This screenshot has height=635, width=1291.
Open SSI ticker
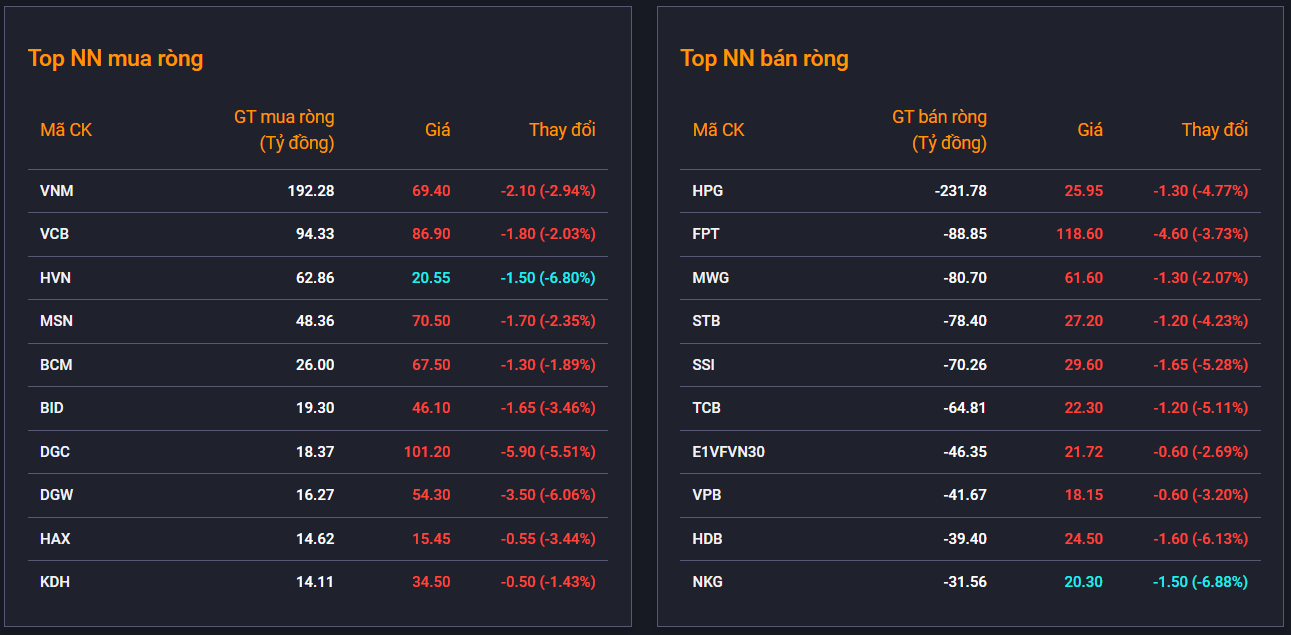[703, 365]
